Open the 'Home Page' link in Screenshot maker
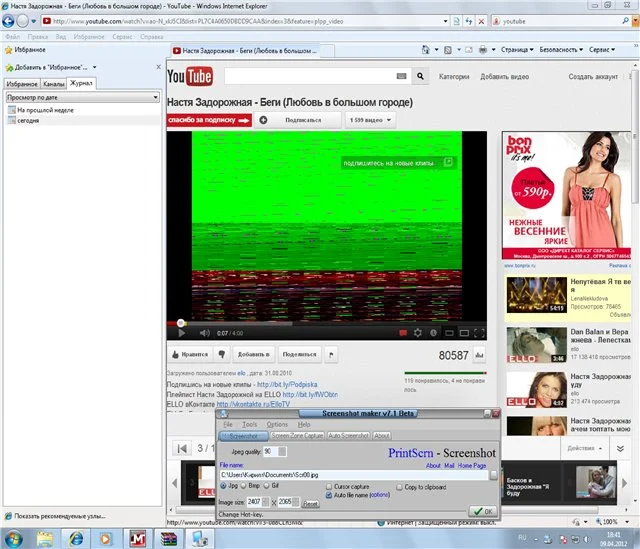The width and height of the screenshot is (640, 549). point(472,466)
